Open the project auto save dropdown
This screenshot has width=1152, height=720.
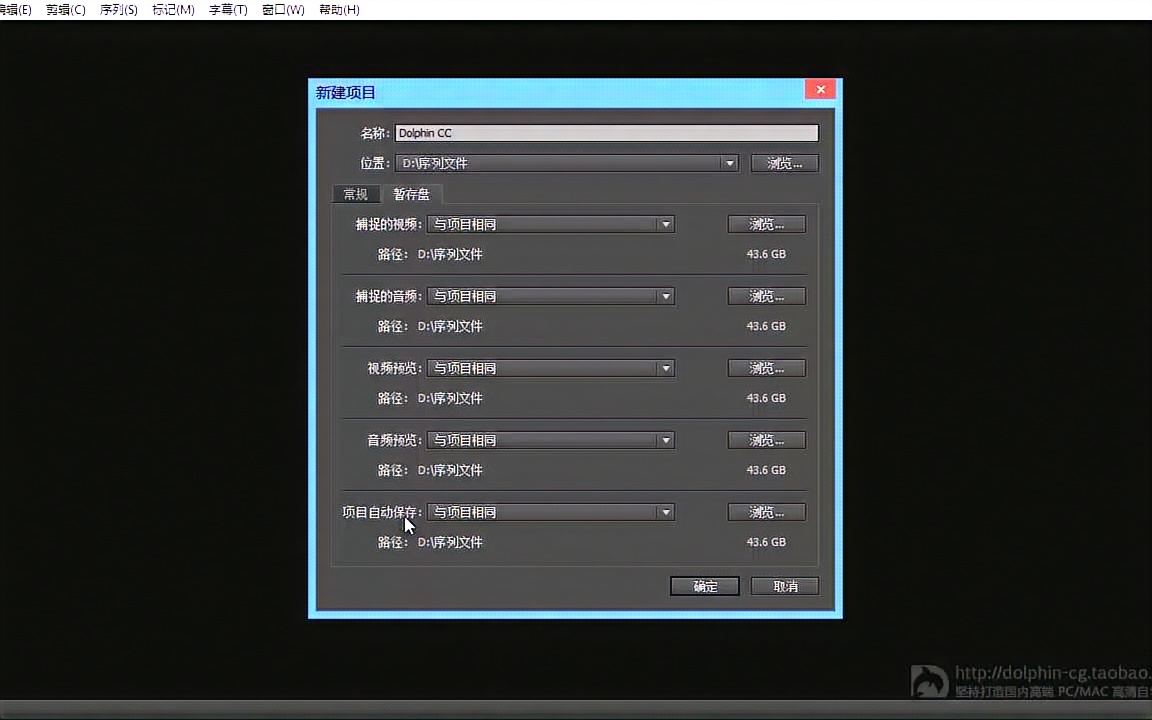click(664, 512)
